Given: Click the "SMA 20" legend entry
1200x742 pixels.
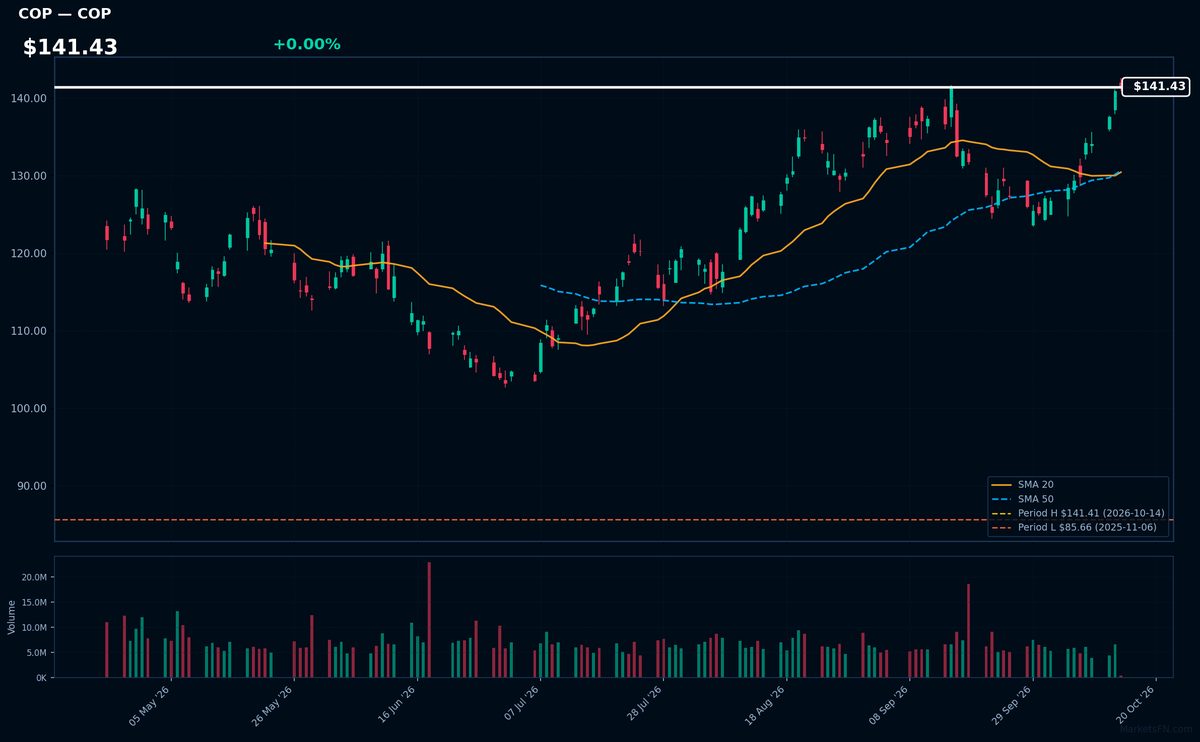Looking at the screenshot, I should coord(1036,485).
